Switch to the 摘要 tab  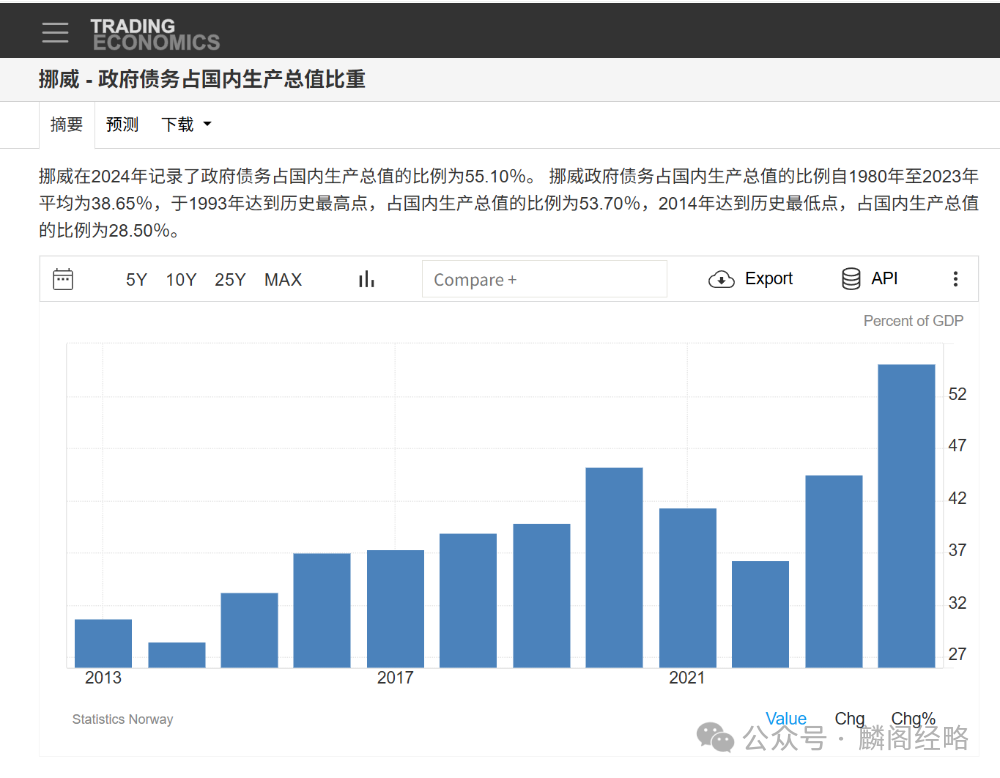pyautogui.click(x=67, y=124)
